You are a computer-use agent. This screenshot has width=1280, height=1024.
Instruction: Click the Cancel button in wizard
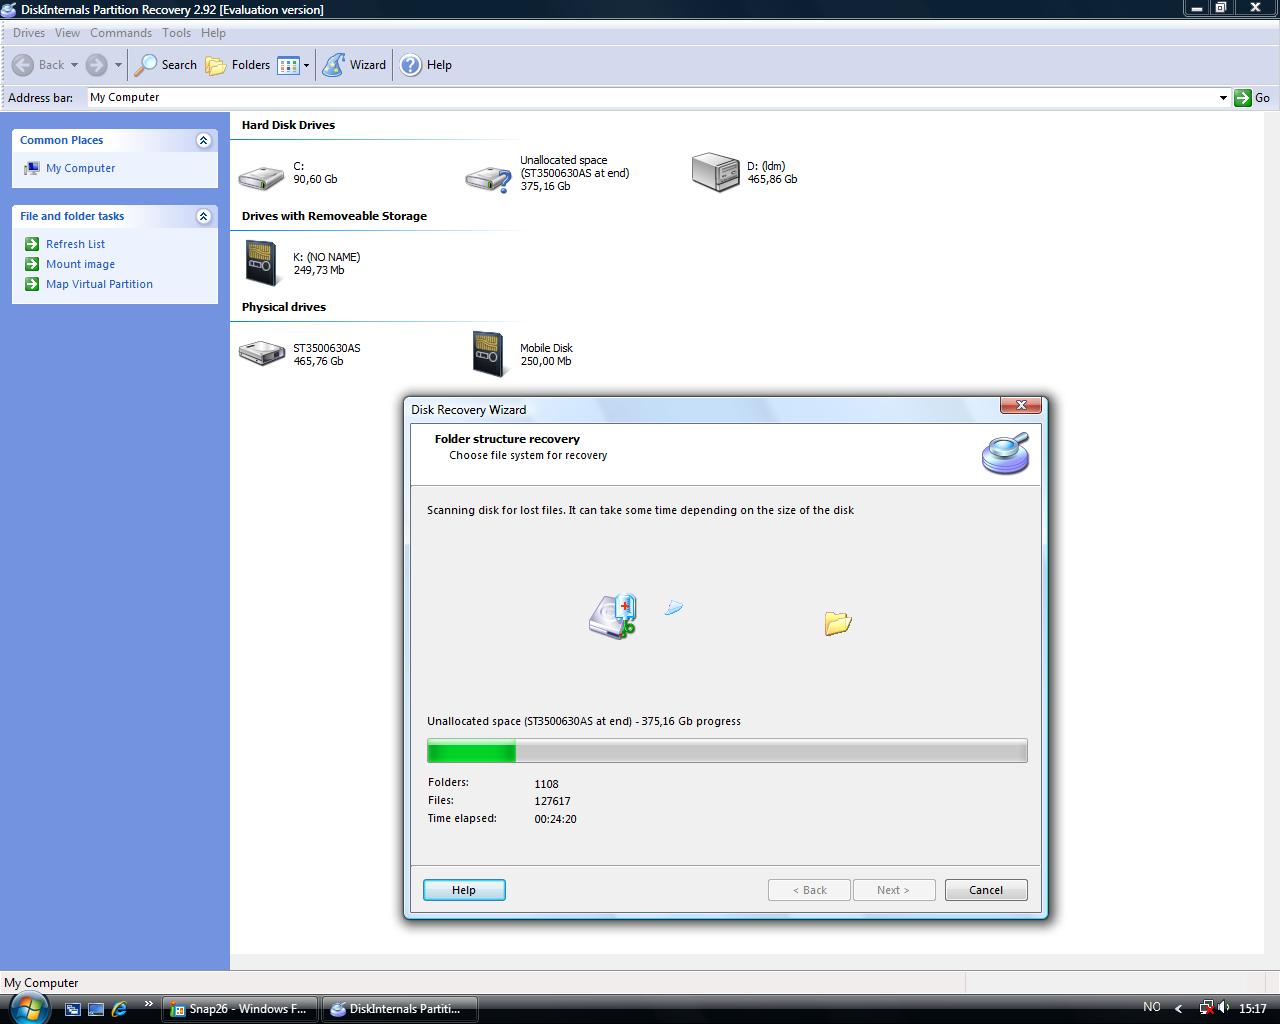click(986, 890)
